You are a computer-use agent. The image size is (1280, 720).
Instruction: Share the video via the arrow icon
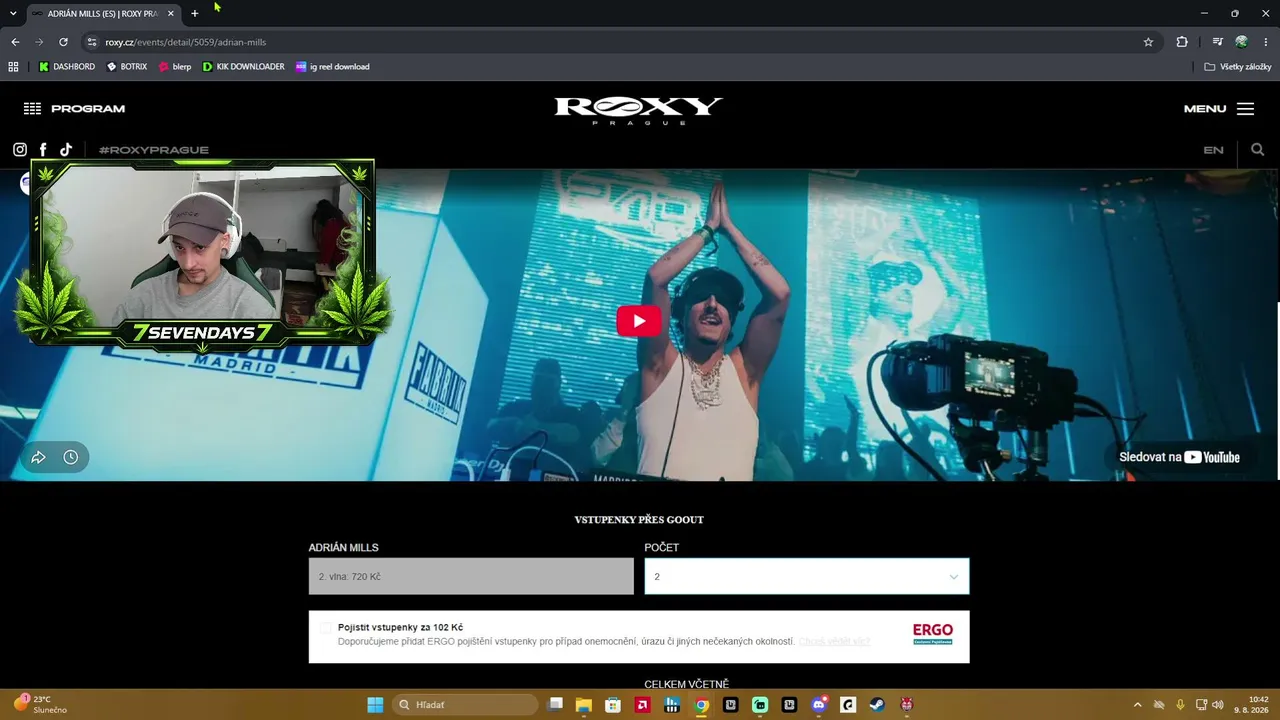pos(39,457)
